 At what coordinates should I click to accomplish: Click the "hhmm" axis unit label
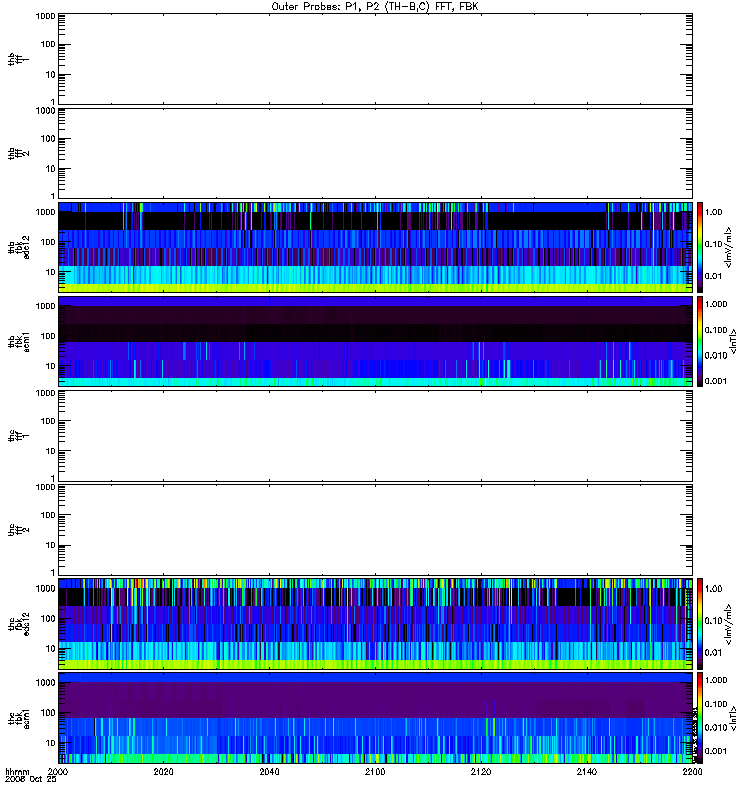click(17, 772)
